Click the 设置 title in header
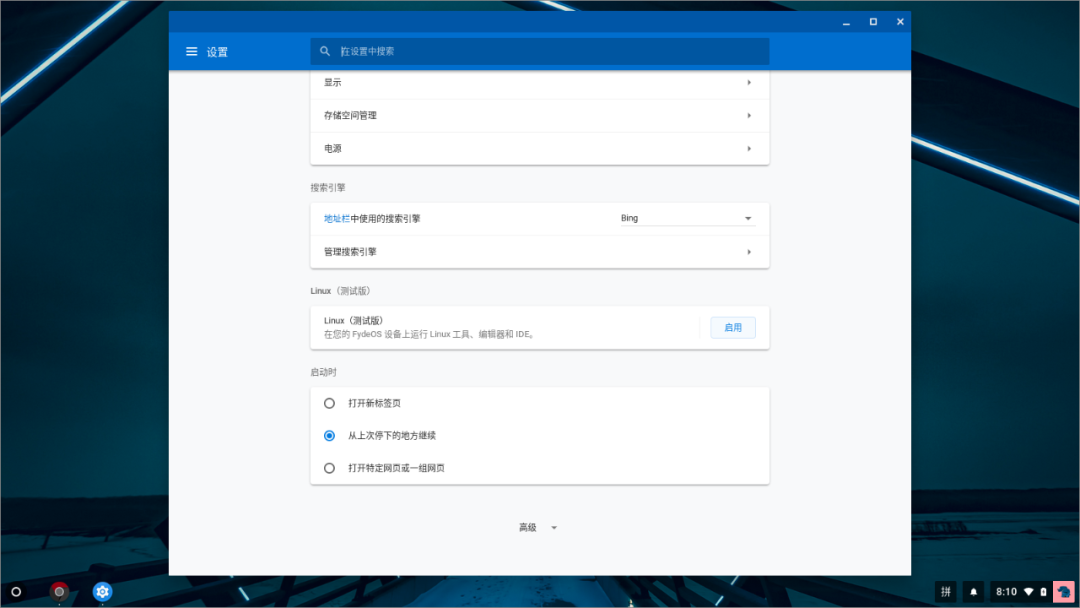 coord(217,52)
